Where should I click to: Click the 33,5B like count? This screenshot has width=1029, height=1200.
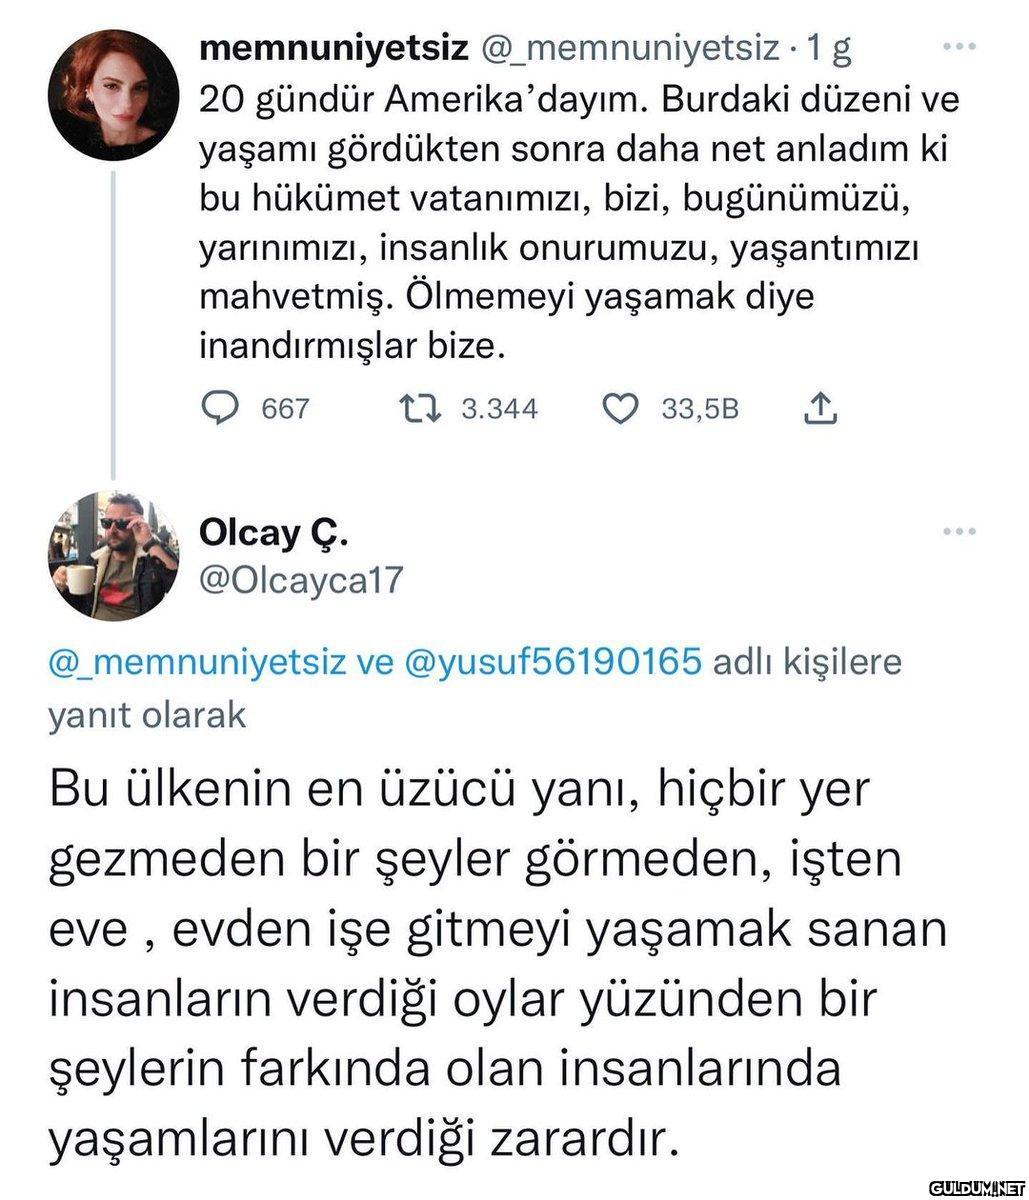point(701,408)
